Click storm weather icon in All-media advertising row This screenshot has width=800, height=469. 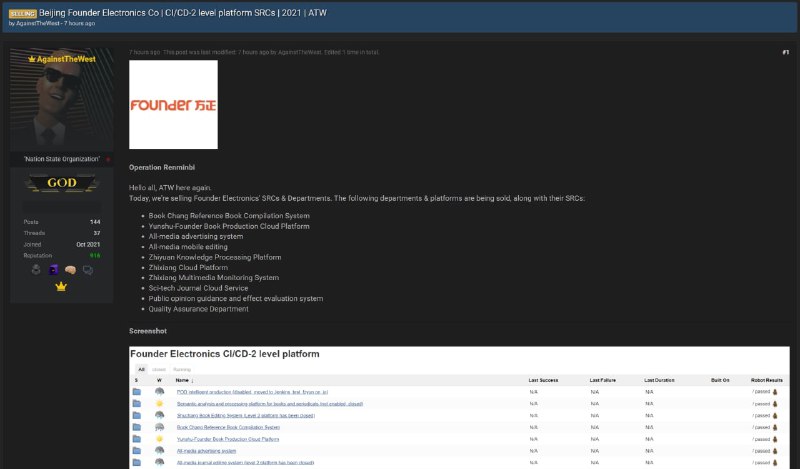click(160, 450)
